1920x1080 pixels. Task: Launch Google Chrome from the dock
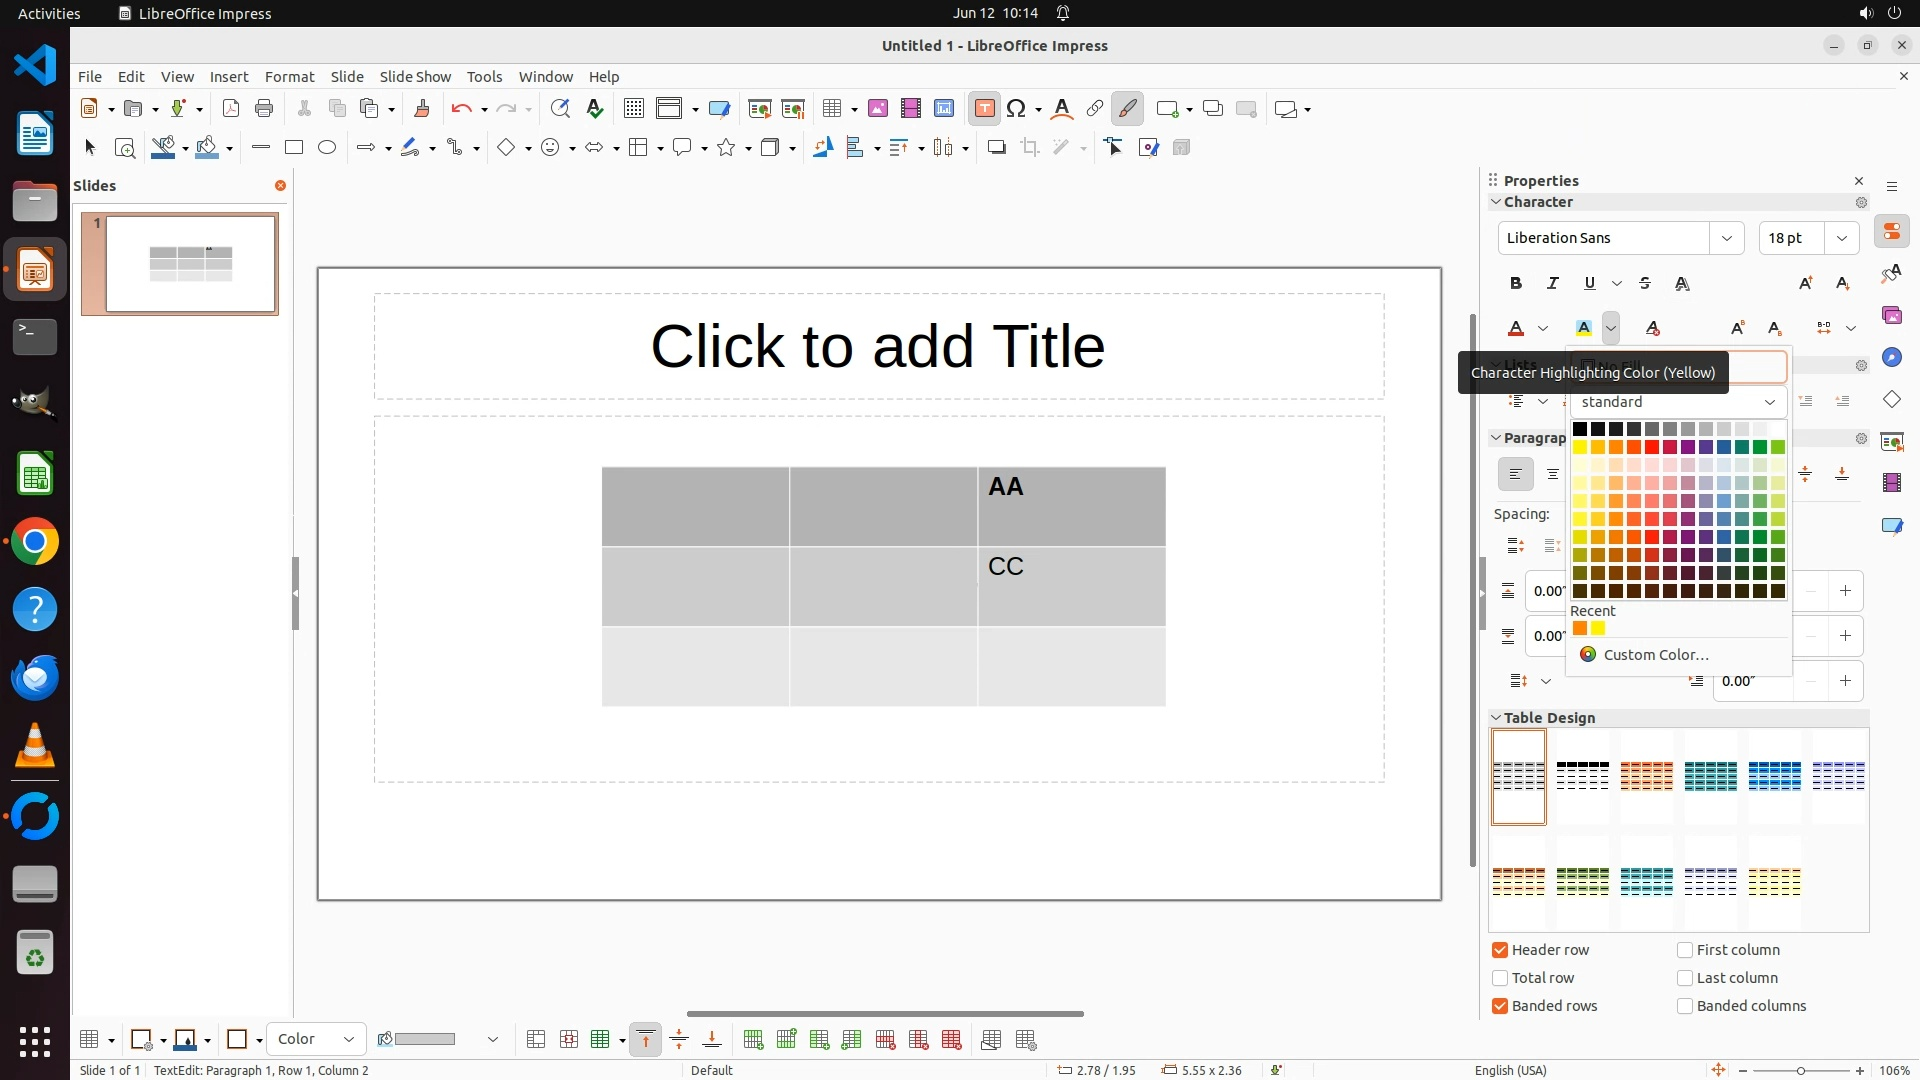point(35,542)
